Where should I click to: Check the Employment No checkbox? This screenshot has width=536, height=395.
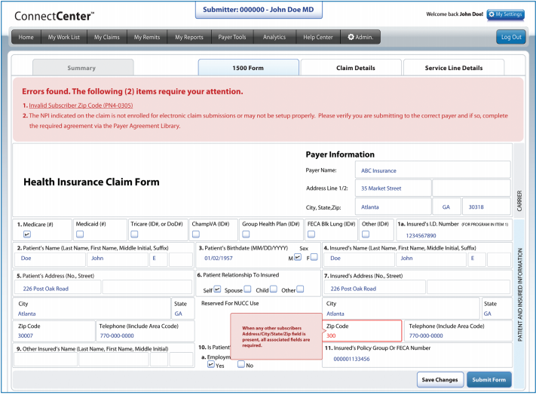[241, 364]
